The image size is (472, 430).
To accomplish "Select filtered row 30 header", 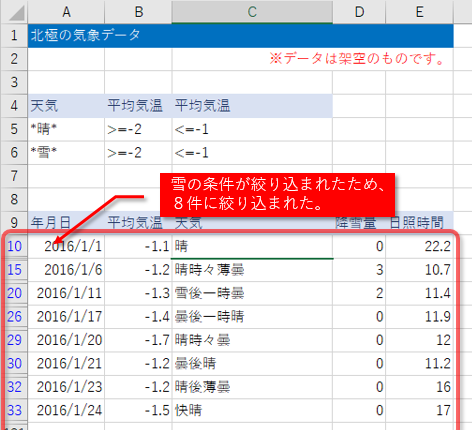I will [x=14, y=363].
